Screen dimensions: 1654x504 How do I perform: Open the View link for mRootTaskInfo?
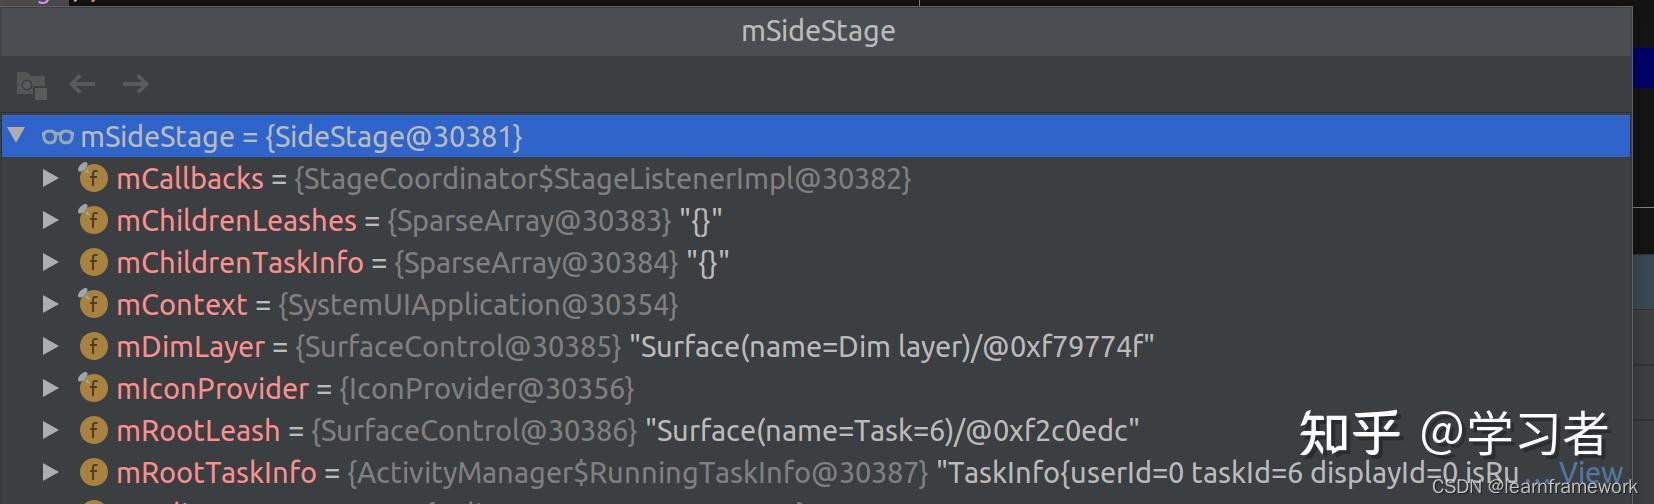[1590, 473]
